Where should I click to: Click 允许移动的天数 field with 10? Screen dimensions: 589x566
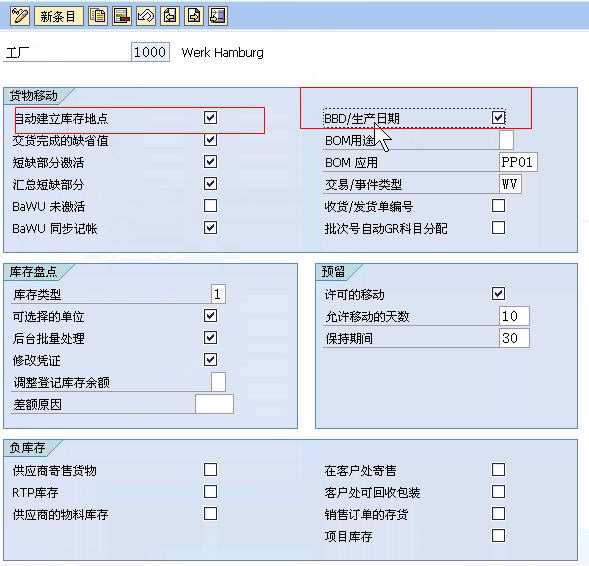pos(514,316)
